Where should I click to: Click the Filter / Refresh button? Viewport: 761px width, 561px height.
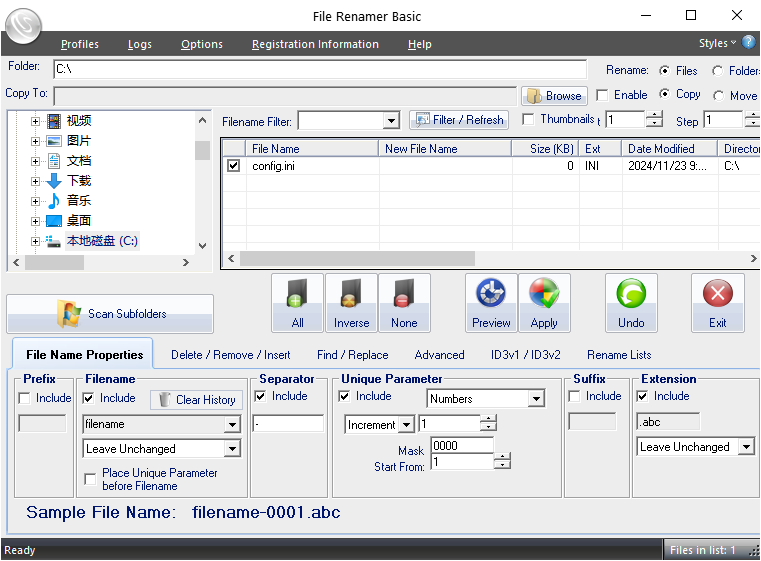[459, 120]
